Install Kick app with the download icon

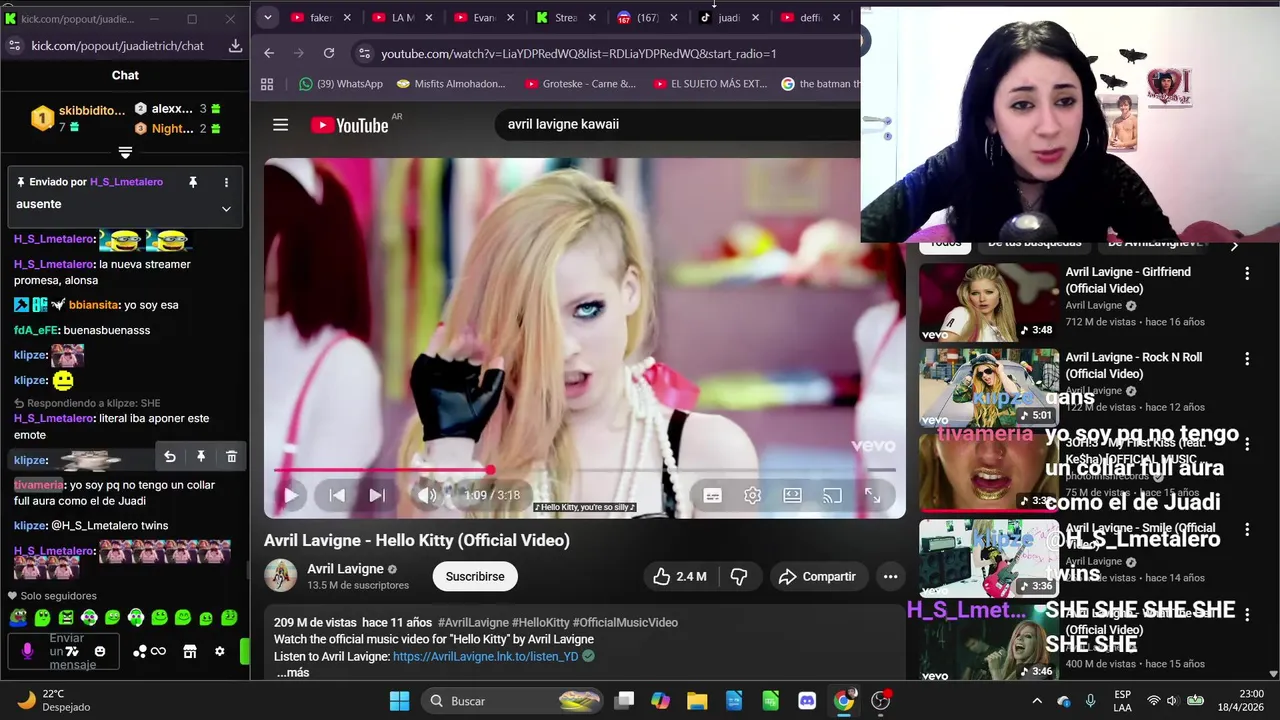pyautogui.click(x=236, y=46)
